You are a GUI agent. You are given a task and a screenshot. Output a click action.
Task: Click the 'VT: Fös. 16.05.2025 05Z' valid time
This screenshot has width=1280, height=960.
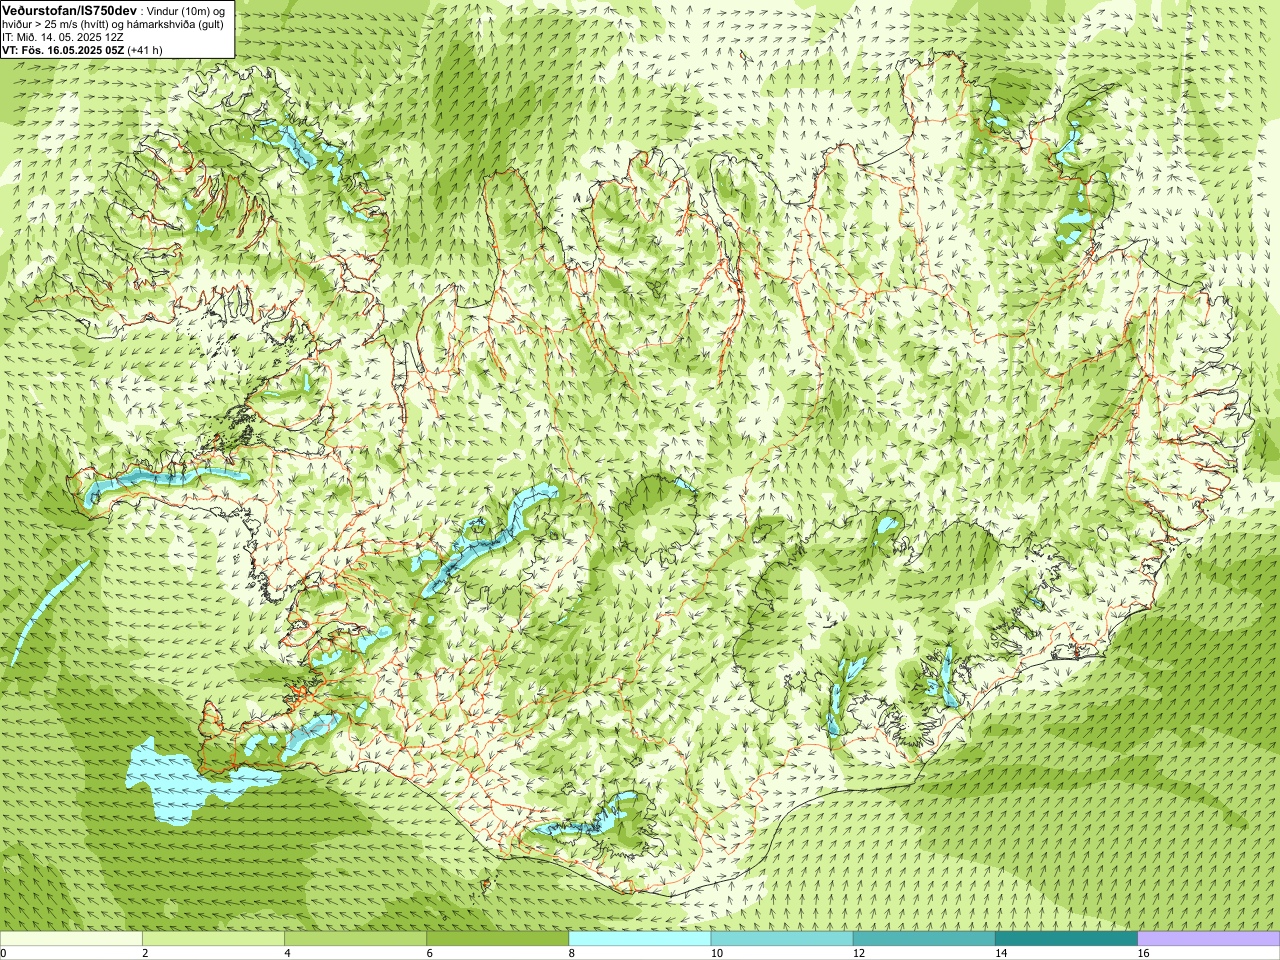[x=63, y=50]
